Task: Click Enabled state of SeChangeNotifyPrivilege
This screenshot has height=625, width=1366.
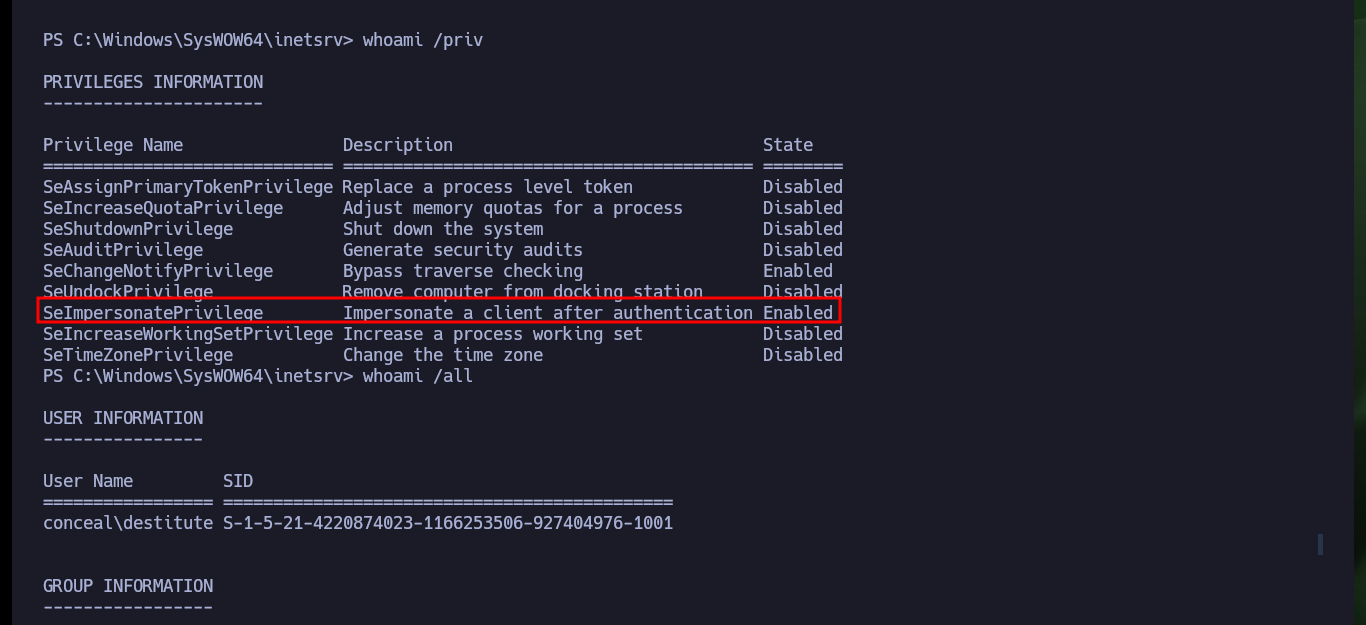Action: coord(798,271)
